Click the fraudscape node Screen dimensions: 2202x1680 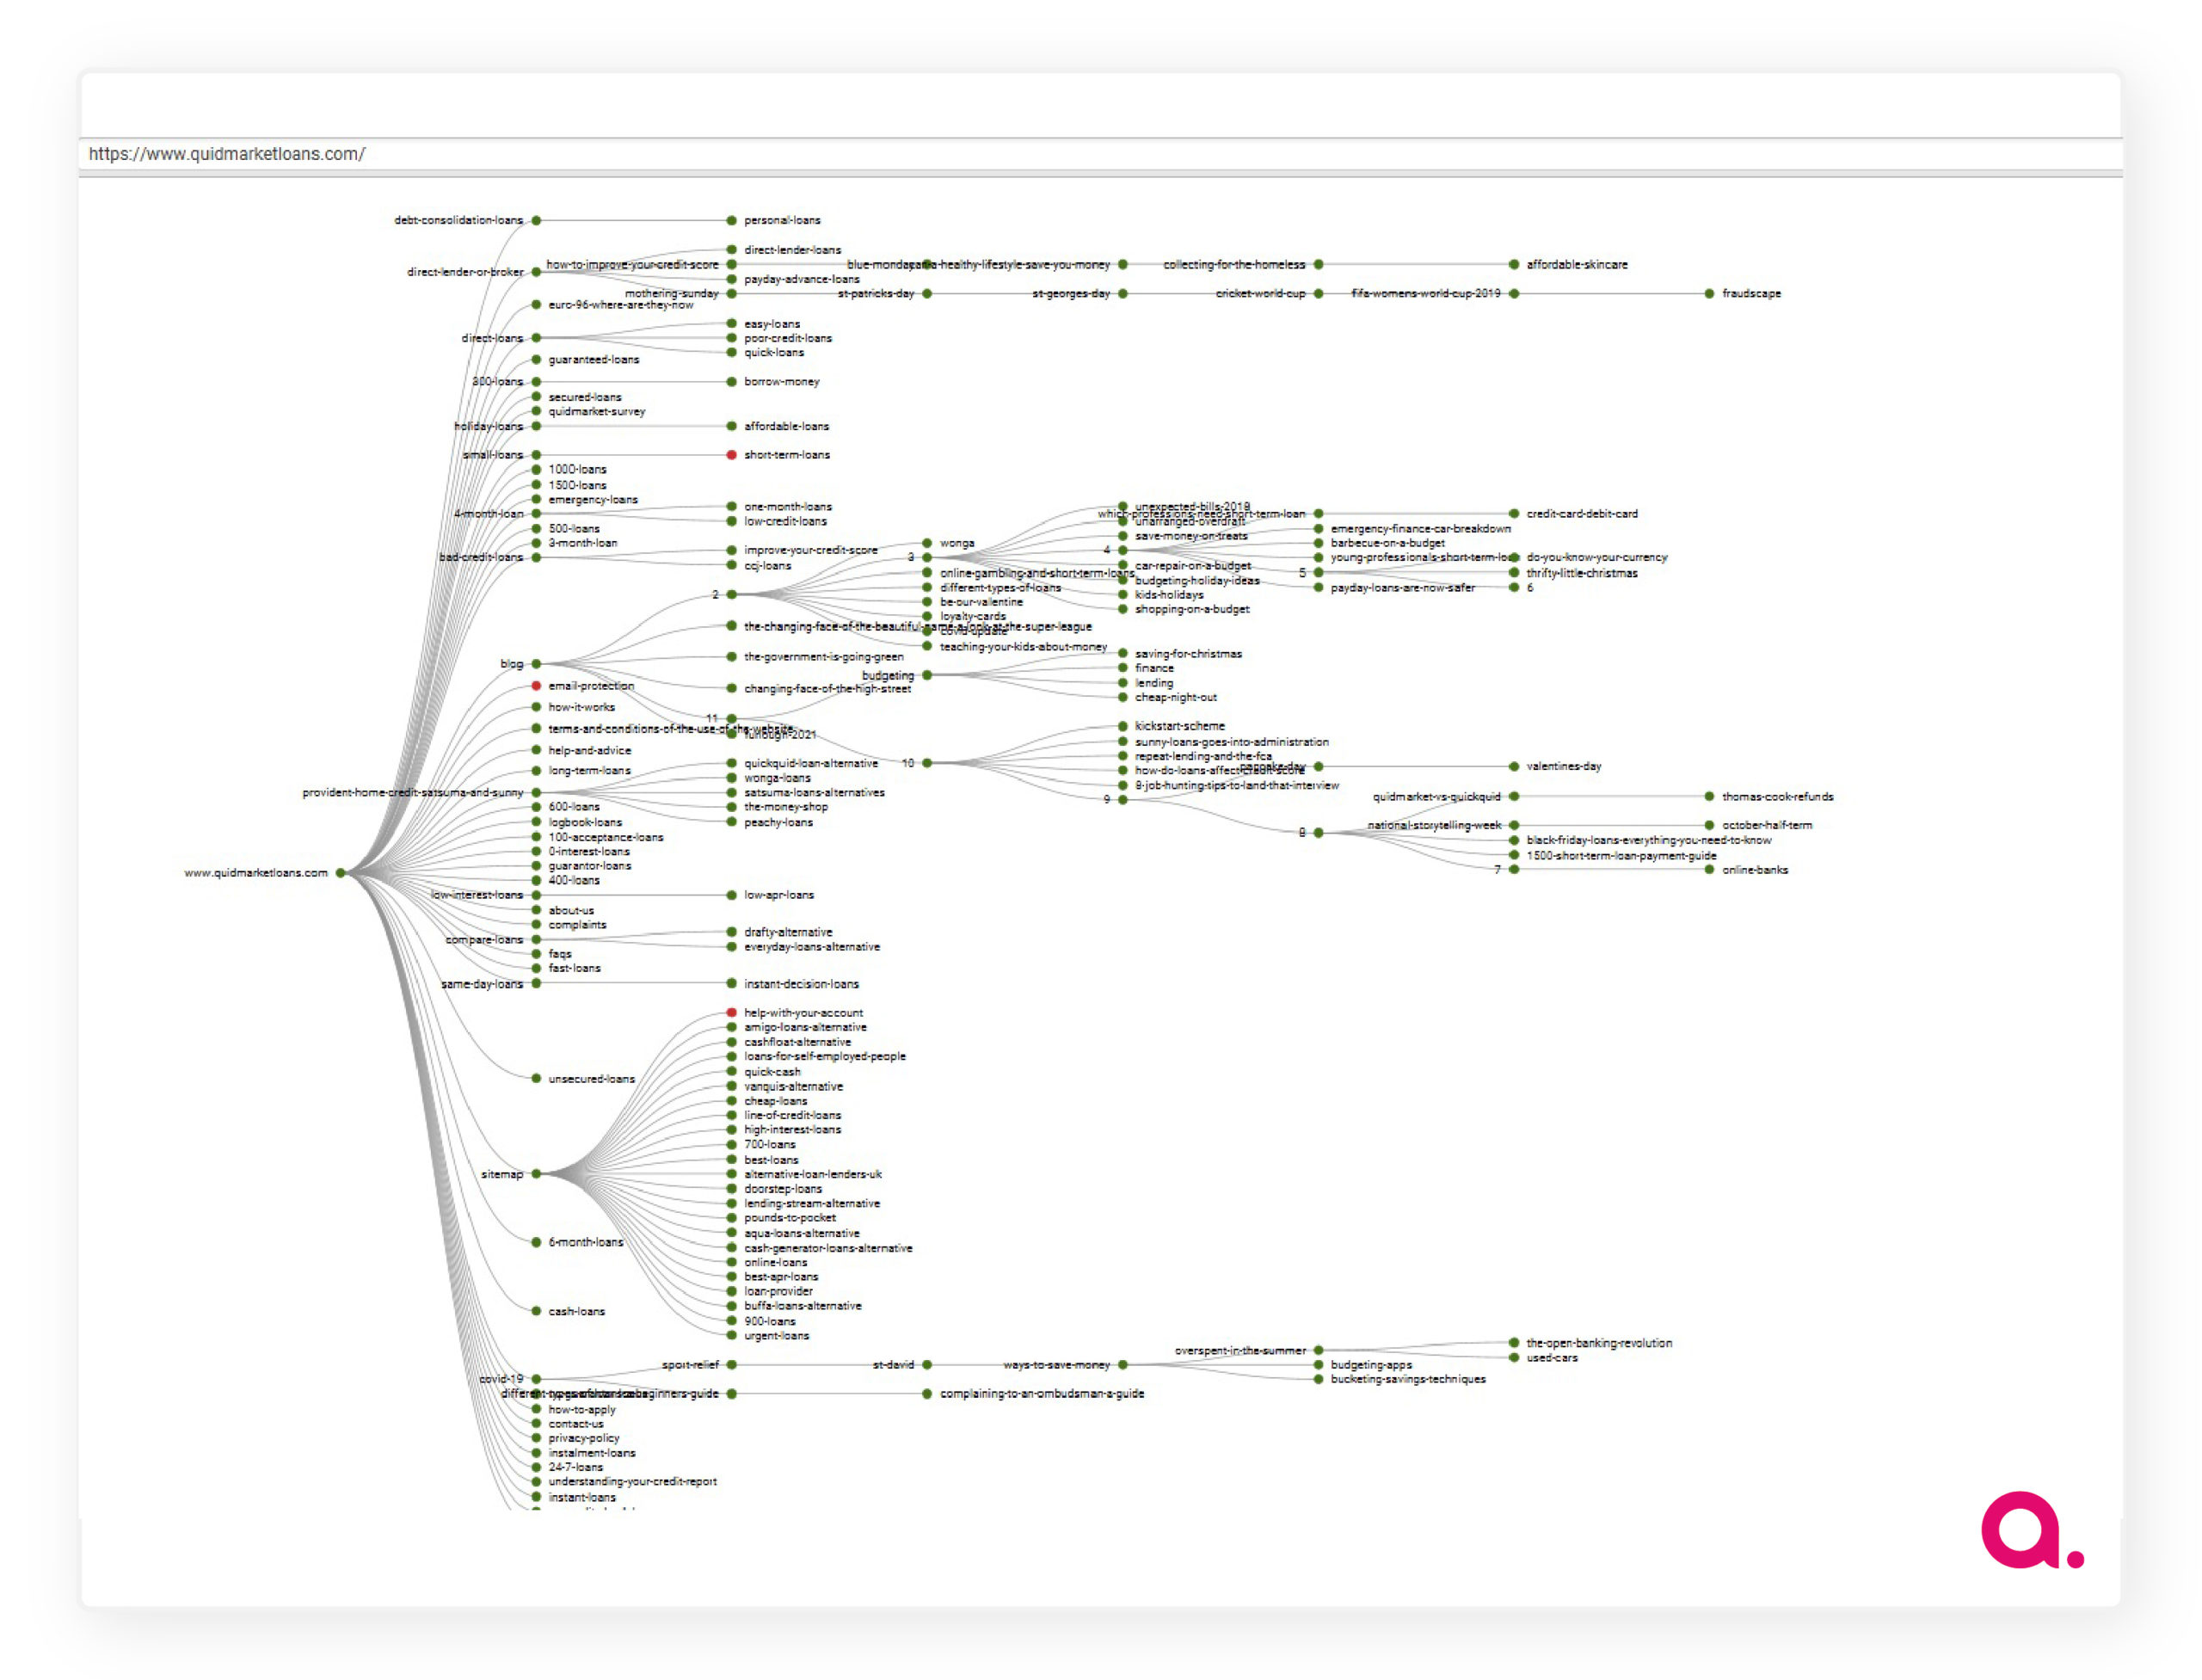point(1709,294)
